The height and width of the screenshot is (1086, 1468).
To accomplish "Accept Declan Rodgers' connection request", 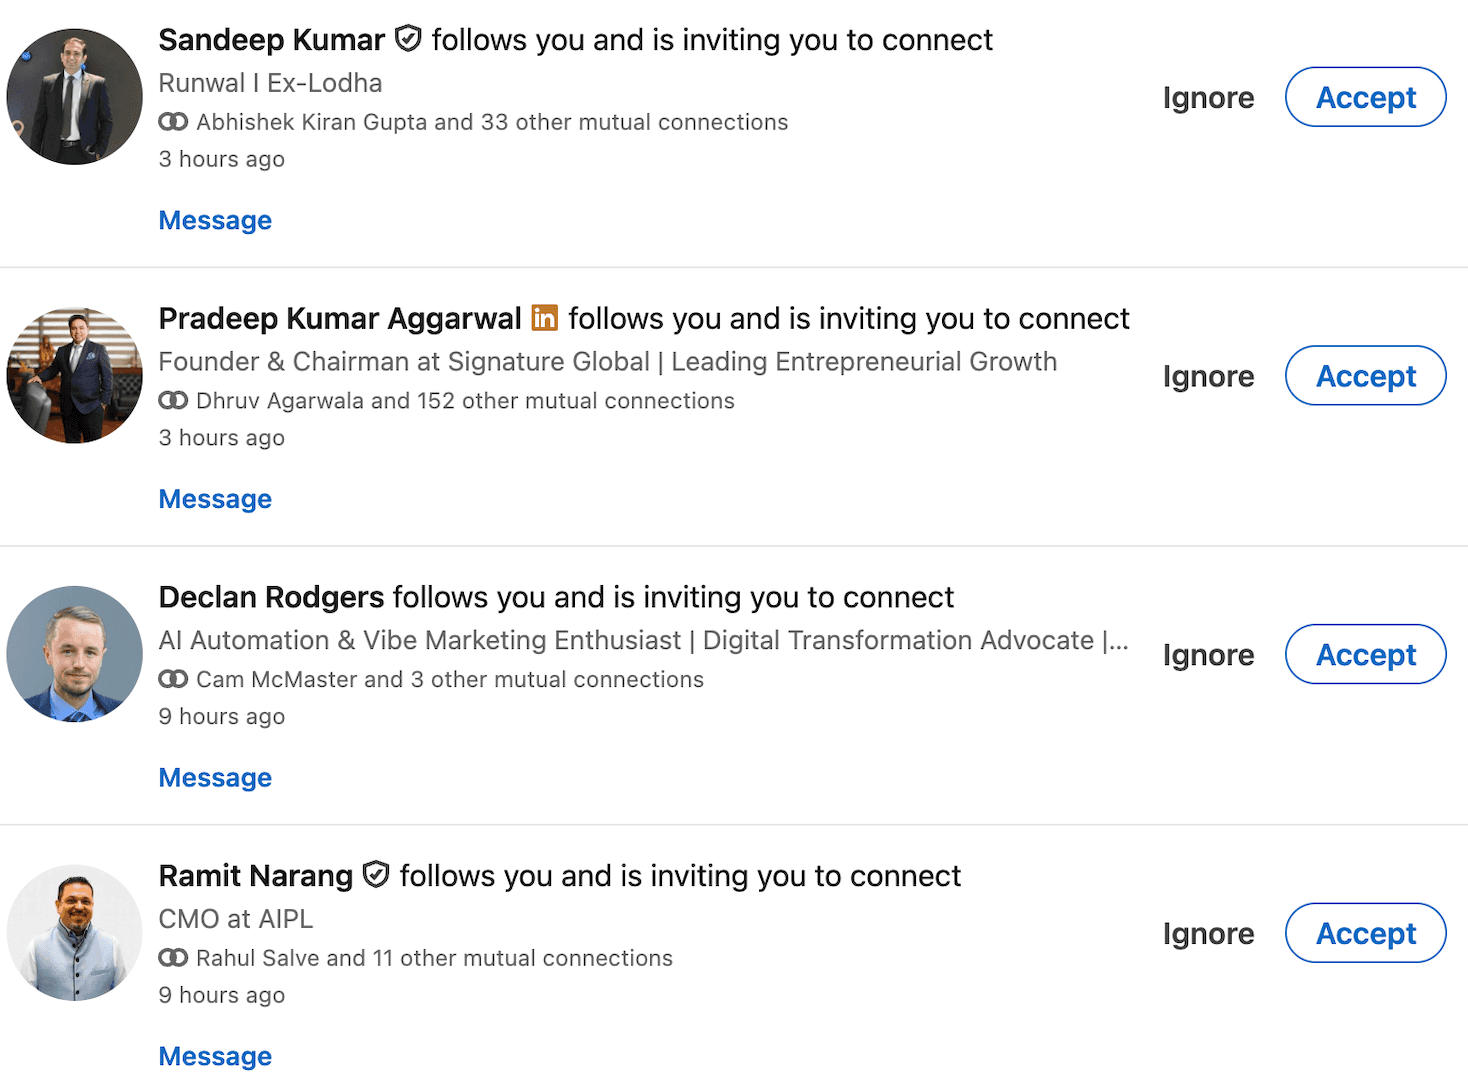I will point(1365,654).
